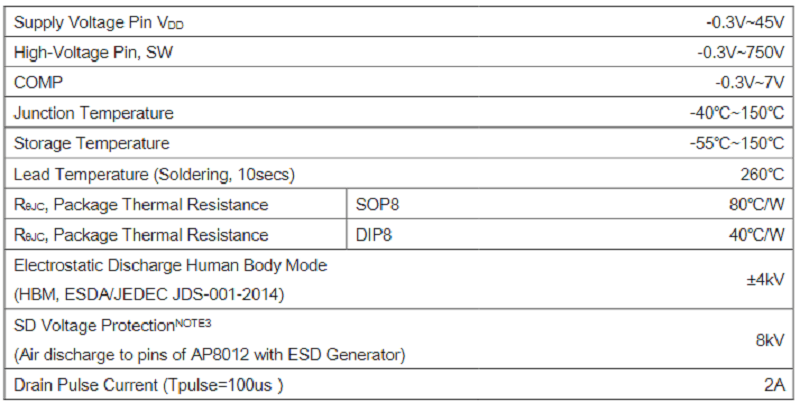Image resolution: width=800 pixels, height=403 pixels.
Task: Select the -40℃~150℃ temperature range
Action: point(735,113)
